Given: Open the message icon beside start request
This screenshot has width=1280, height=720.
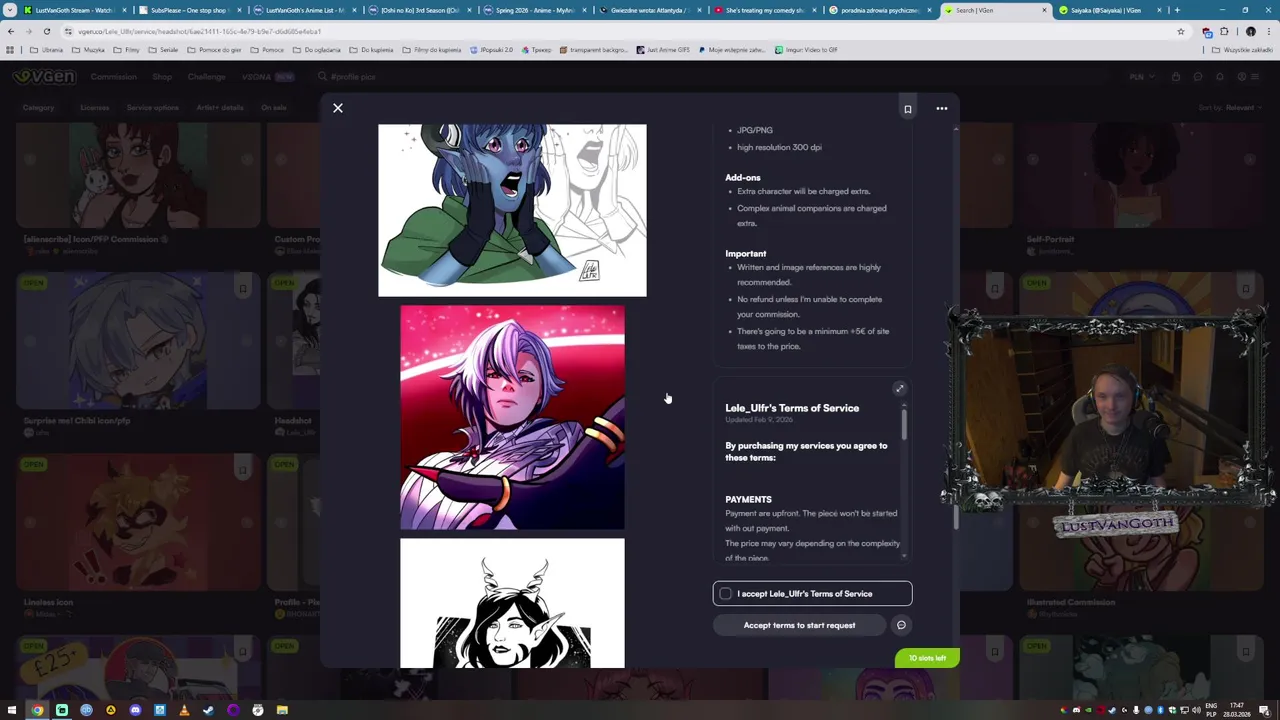Looking at the screenshot, I should tap(901, 625).
